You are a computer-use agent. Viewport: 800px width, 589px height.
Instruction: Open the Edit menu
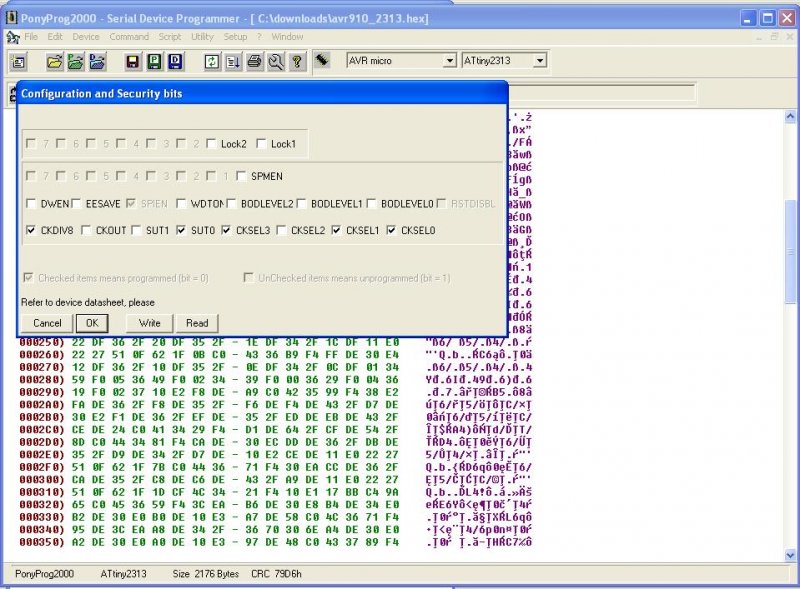click(x=55, y=37)
